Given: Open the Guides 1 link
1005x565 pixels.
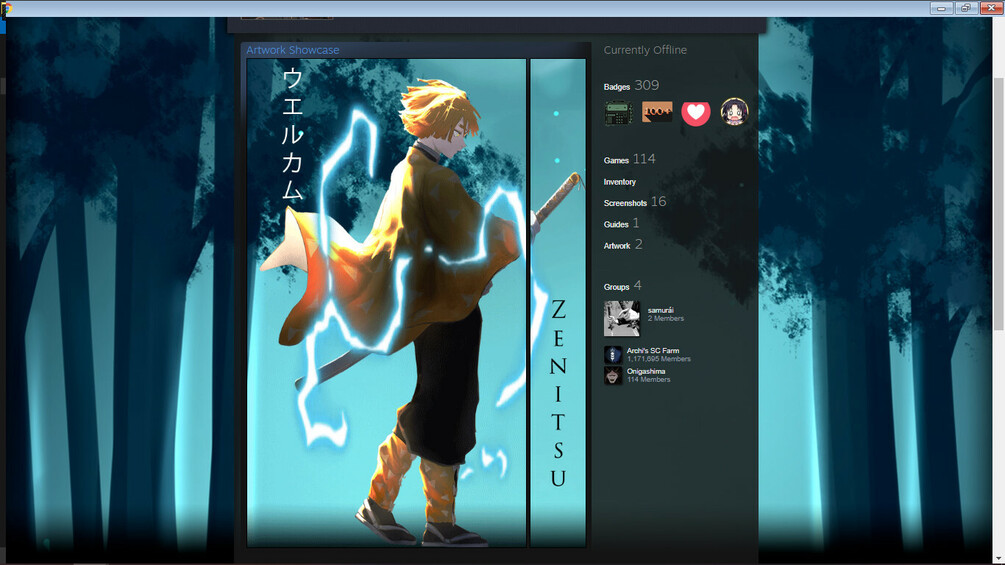Looking at the screenshot, I should [x=621, y=224].
